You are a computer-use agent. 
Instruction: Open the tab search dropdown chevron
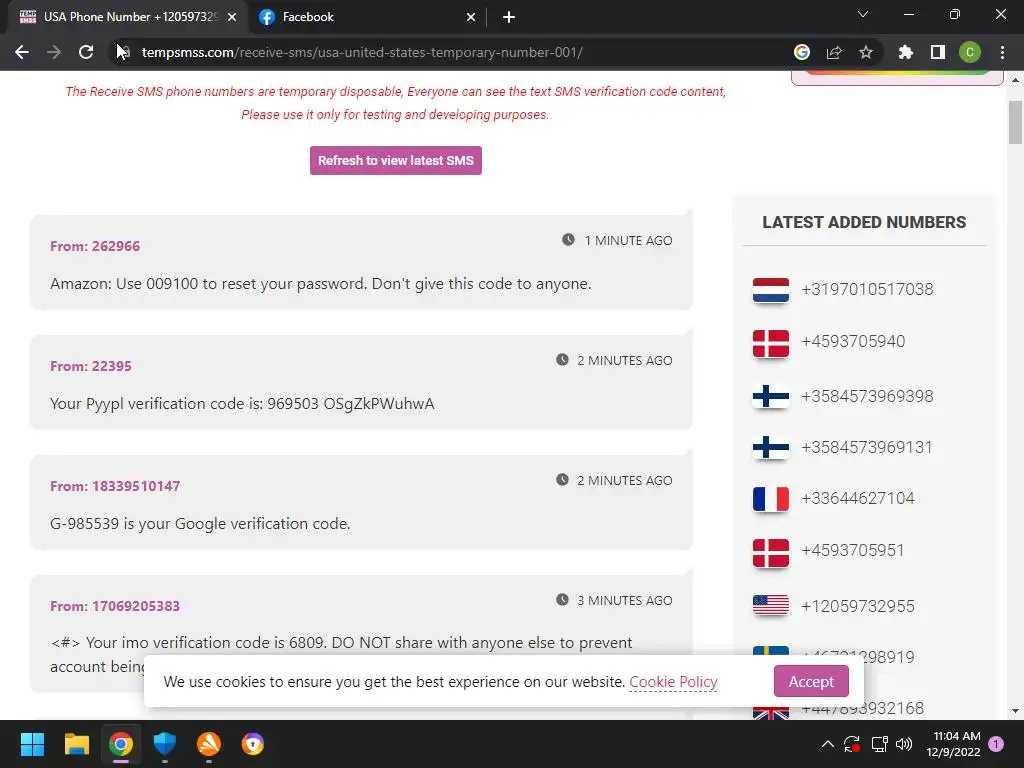coord(863,14)
